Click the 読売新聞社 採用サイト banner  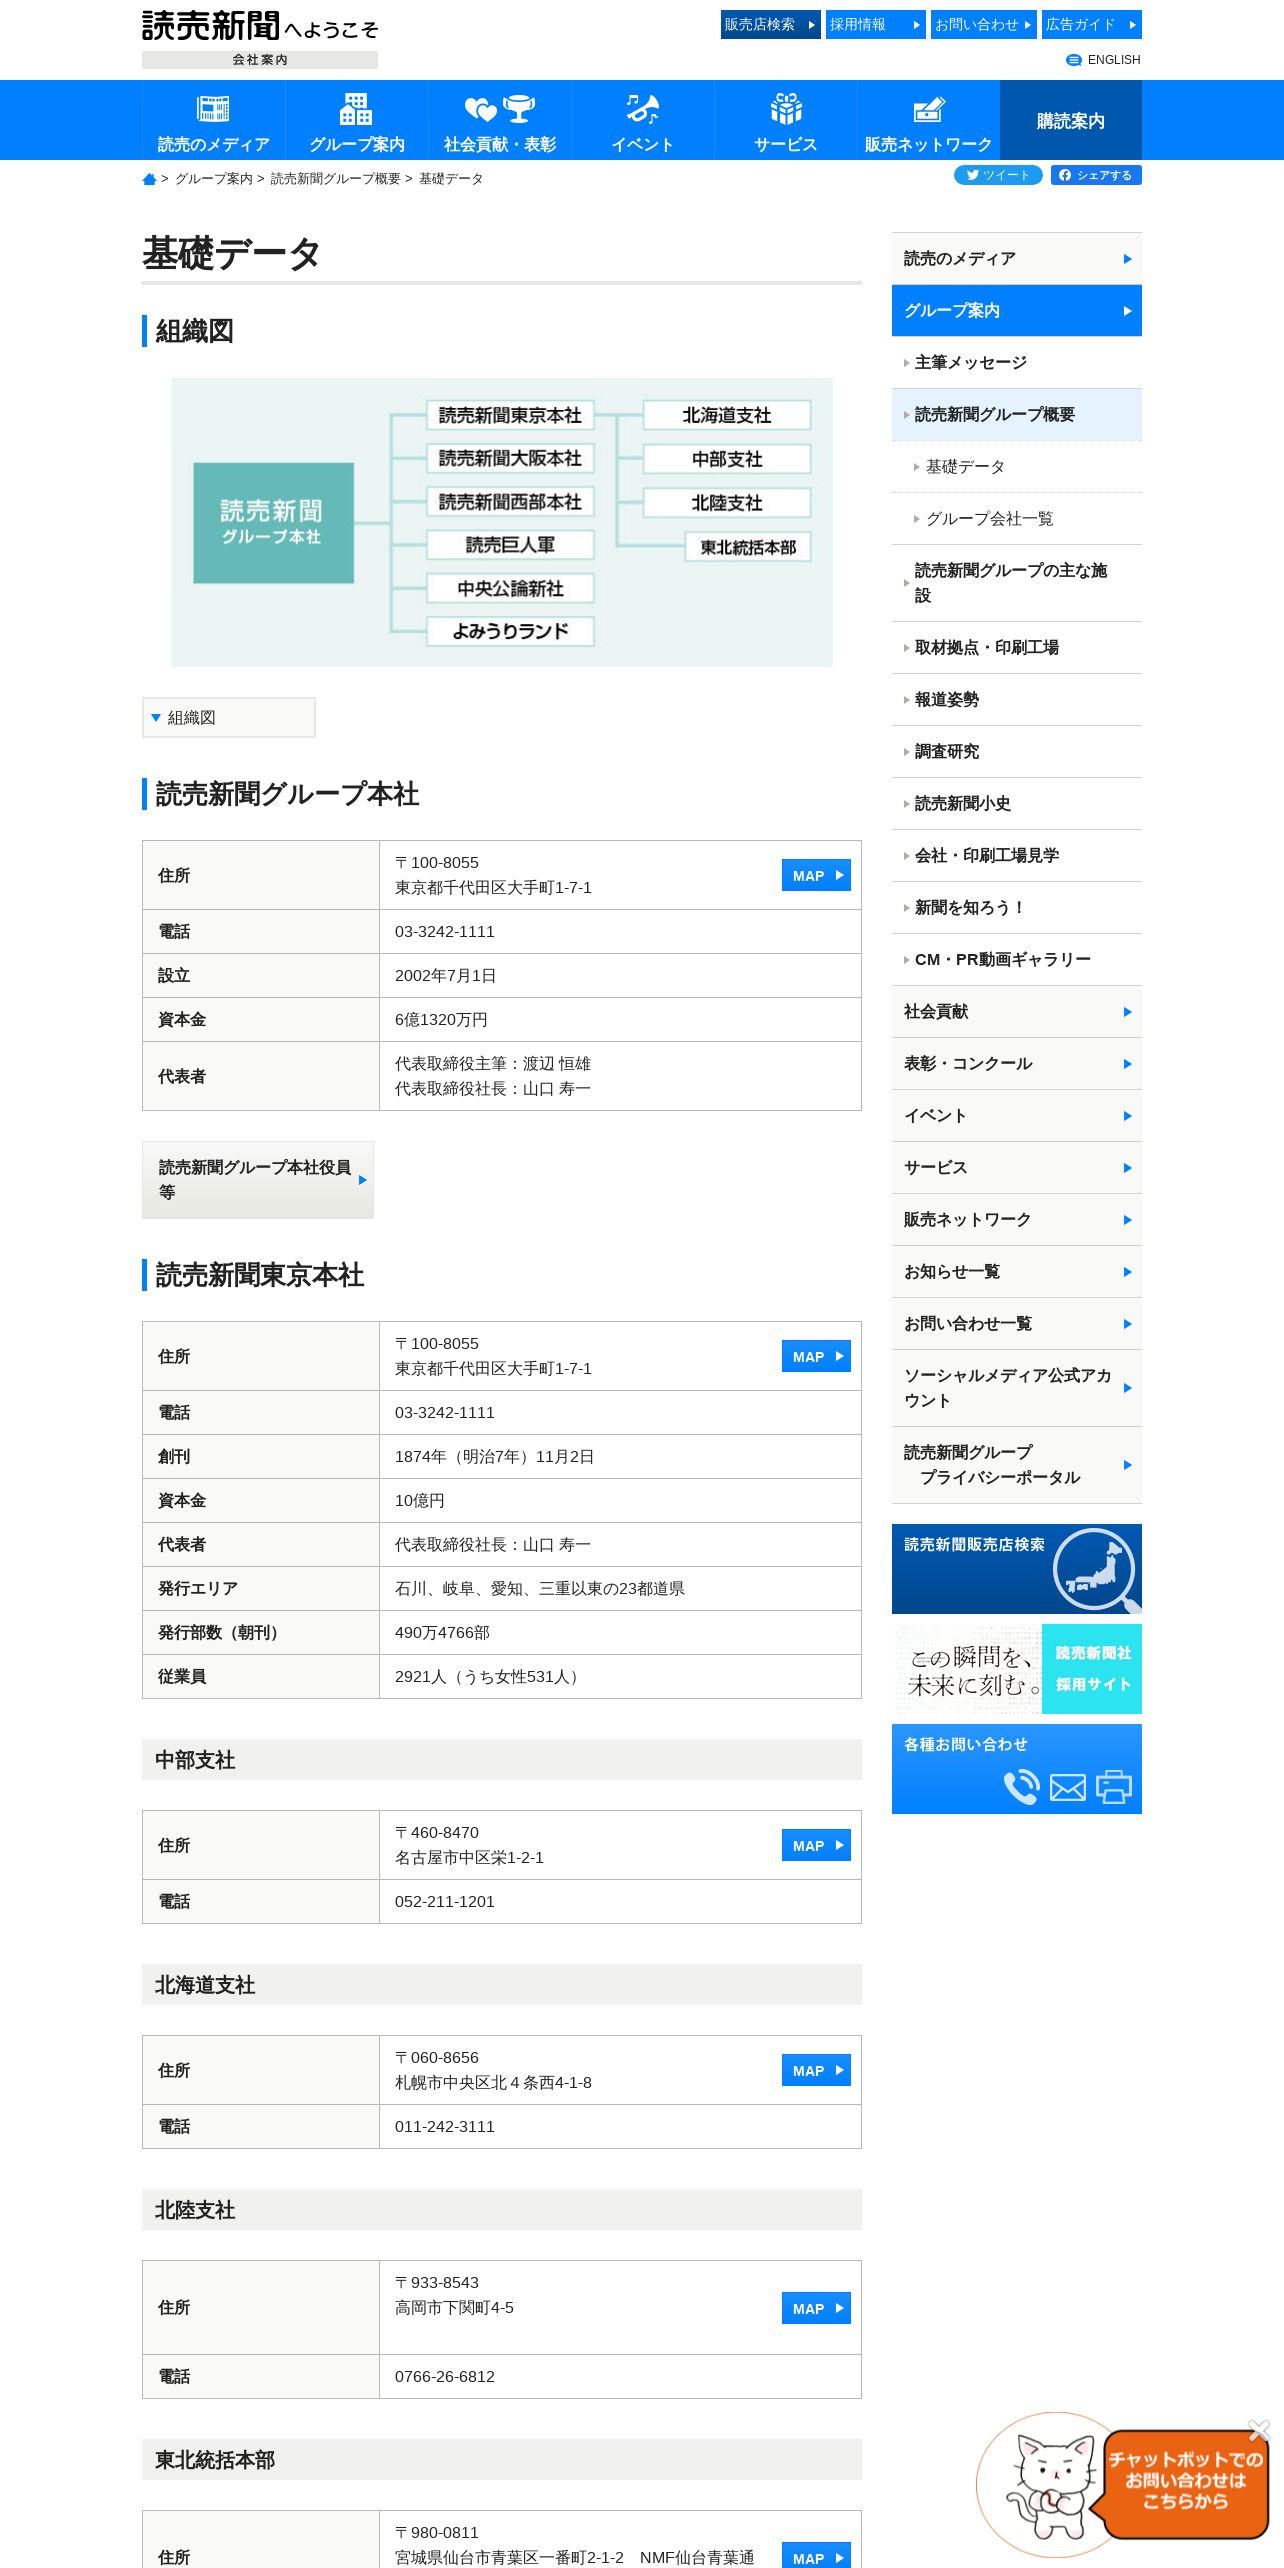[1017, 1669]
